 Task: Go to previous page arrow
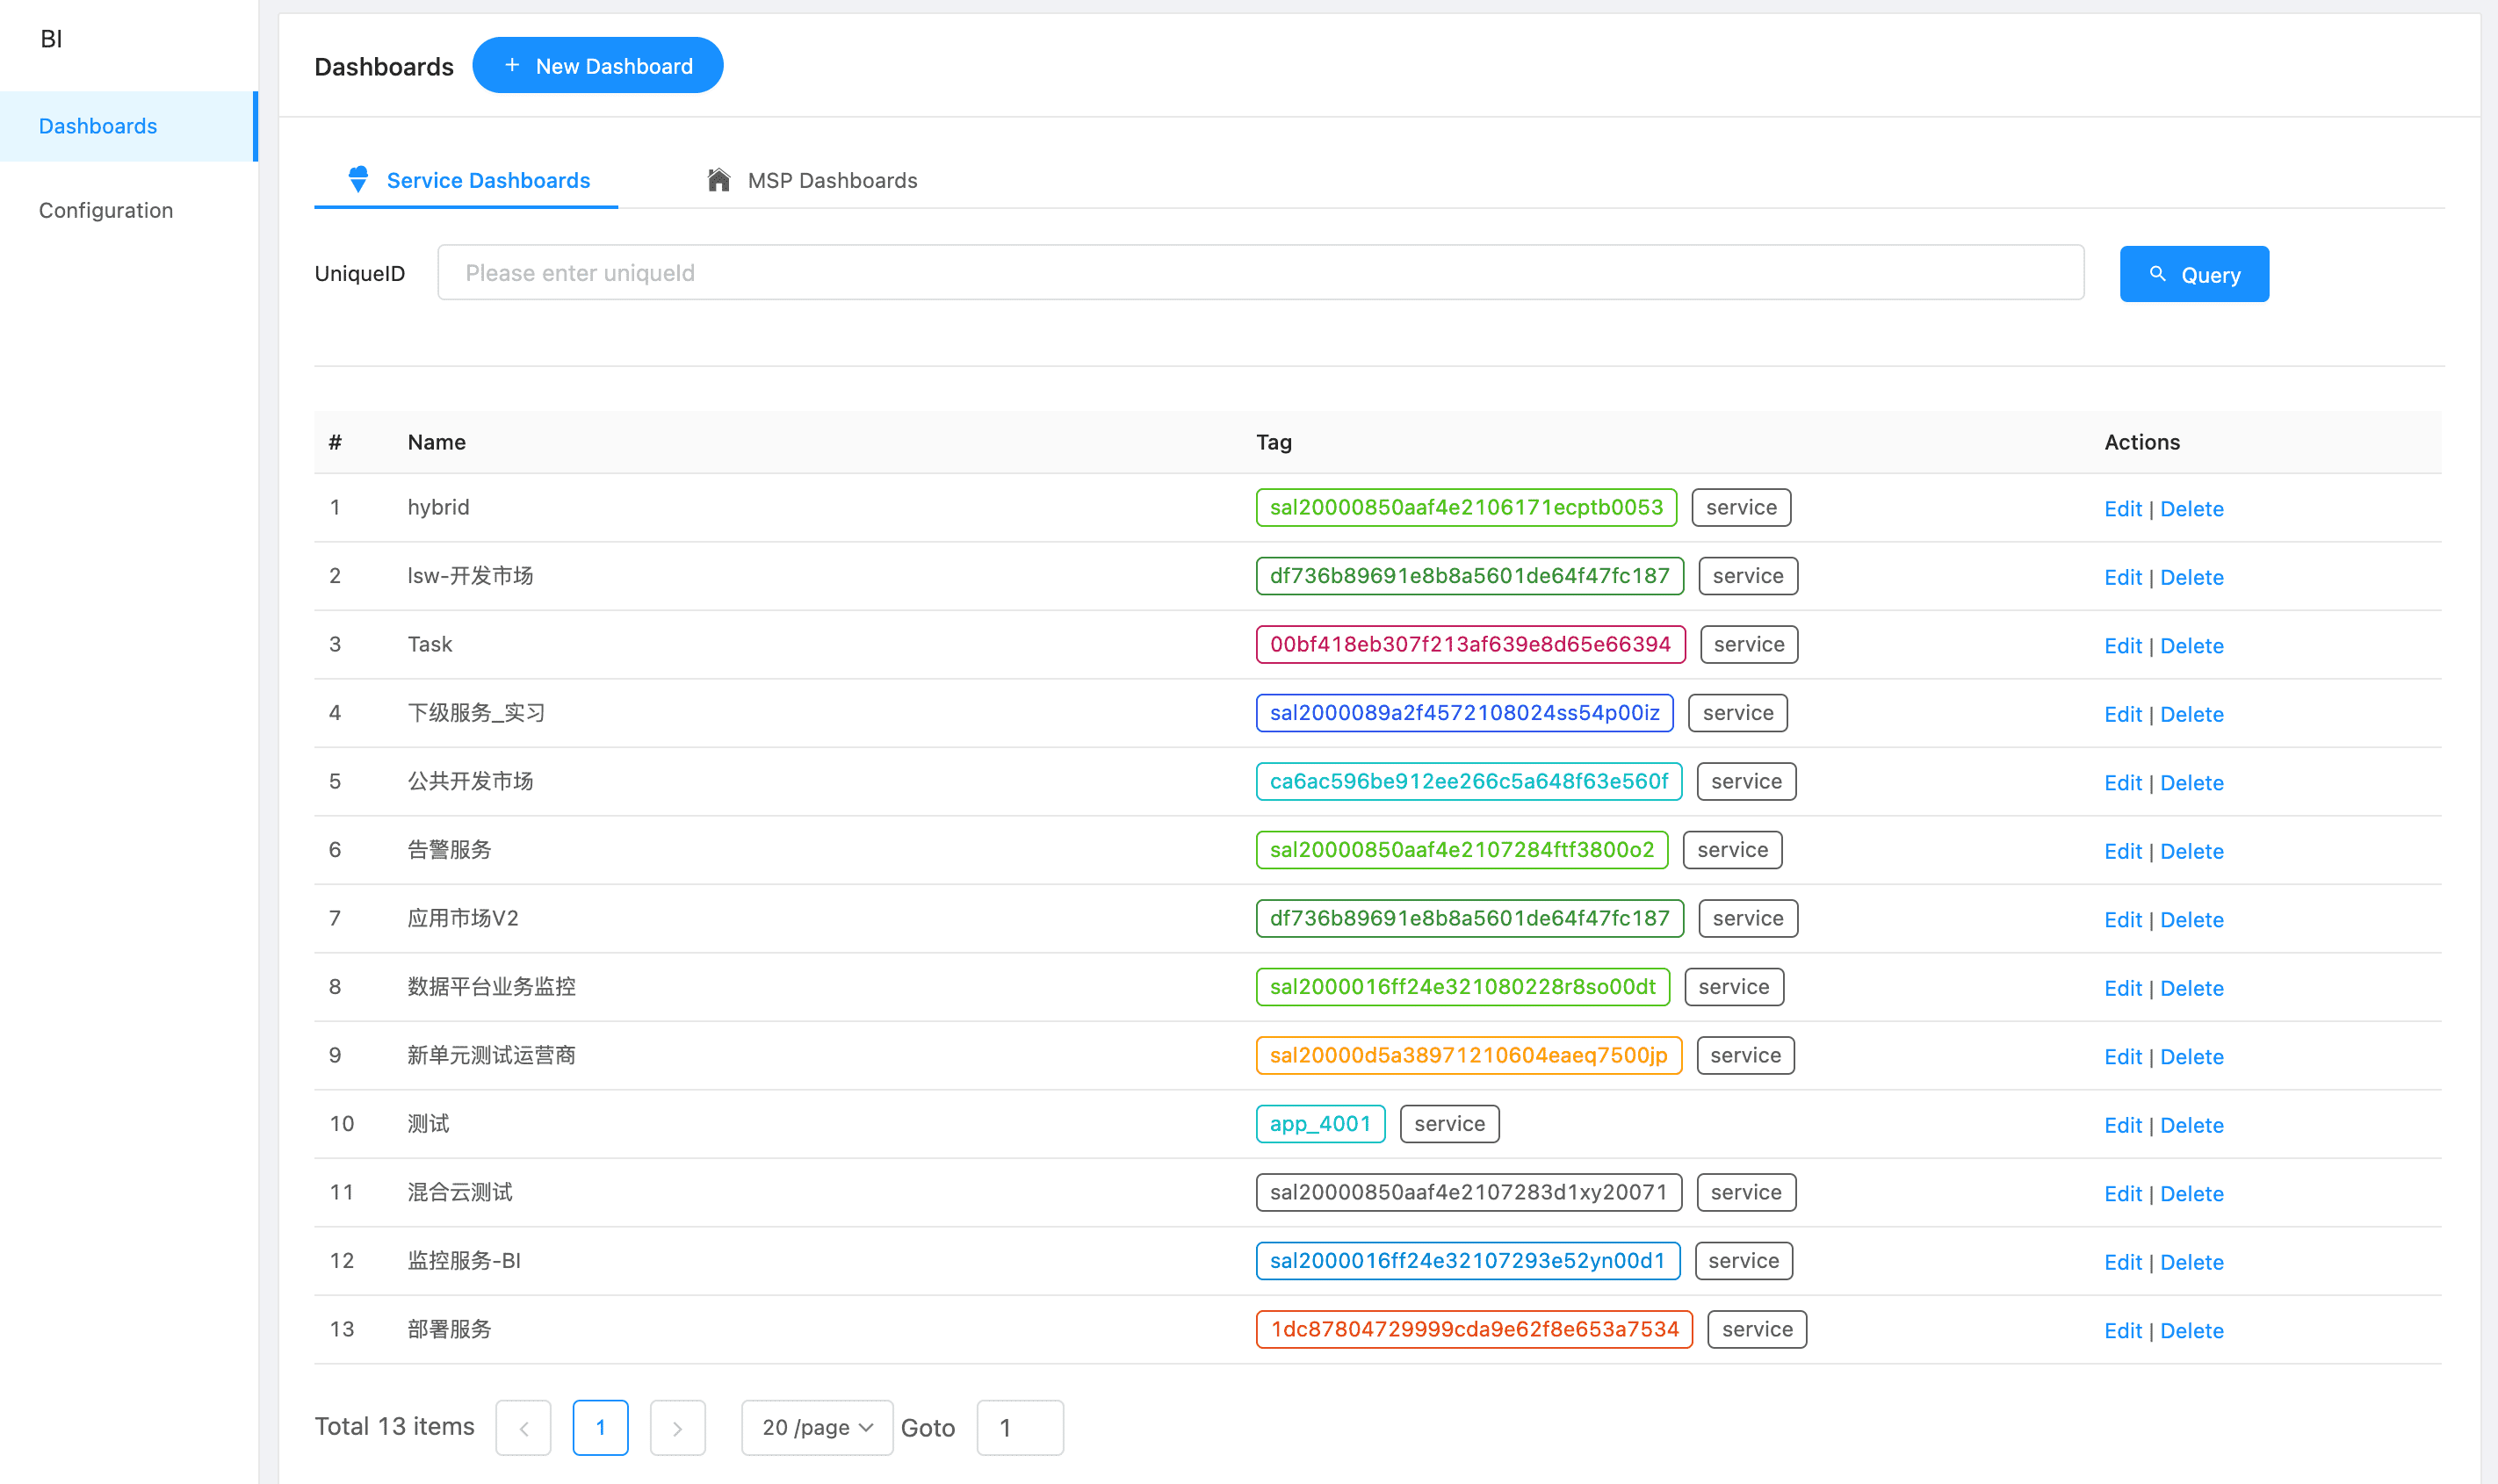point(523,1428)
